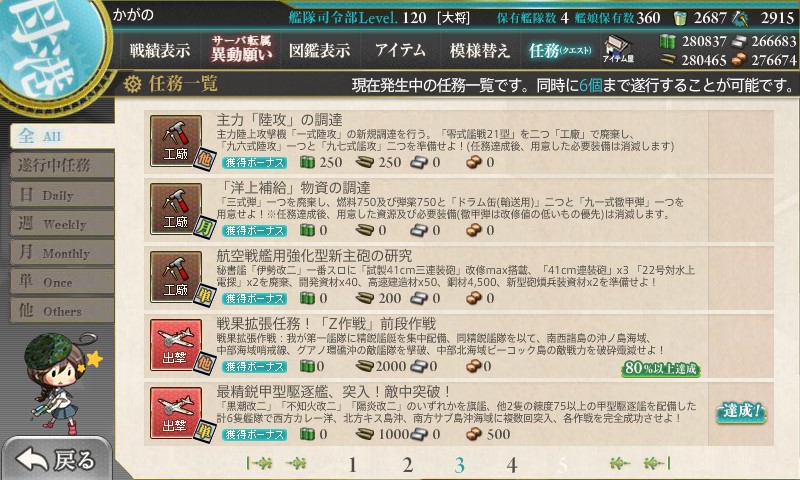Go to quest list page 4

pos(512,465)
